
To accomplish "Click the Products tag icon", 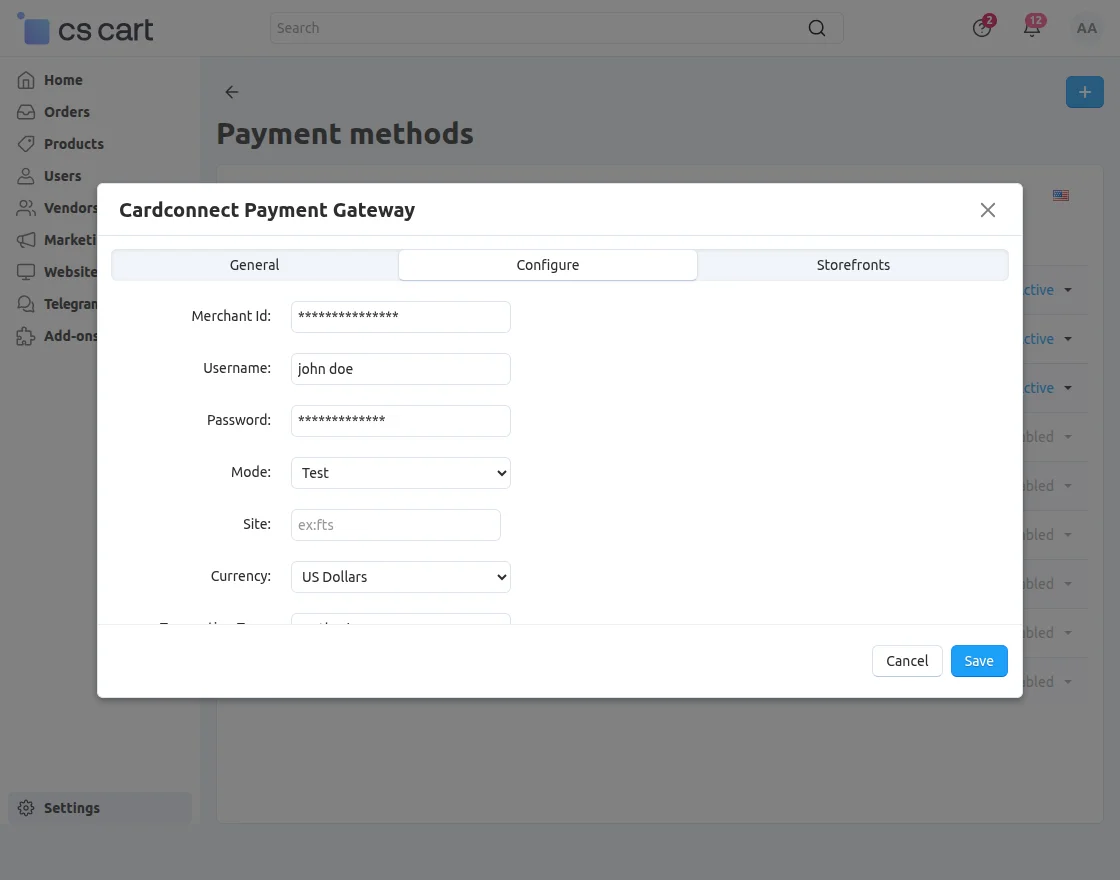I will [x=26, y=144].
